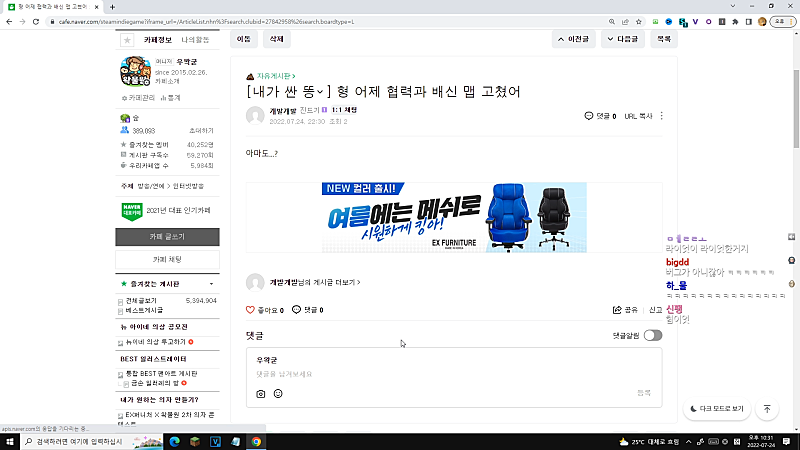Return to list with 목록 button

[x=664, y=39]
